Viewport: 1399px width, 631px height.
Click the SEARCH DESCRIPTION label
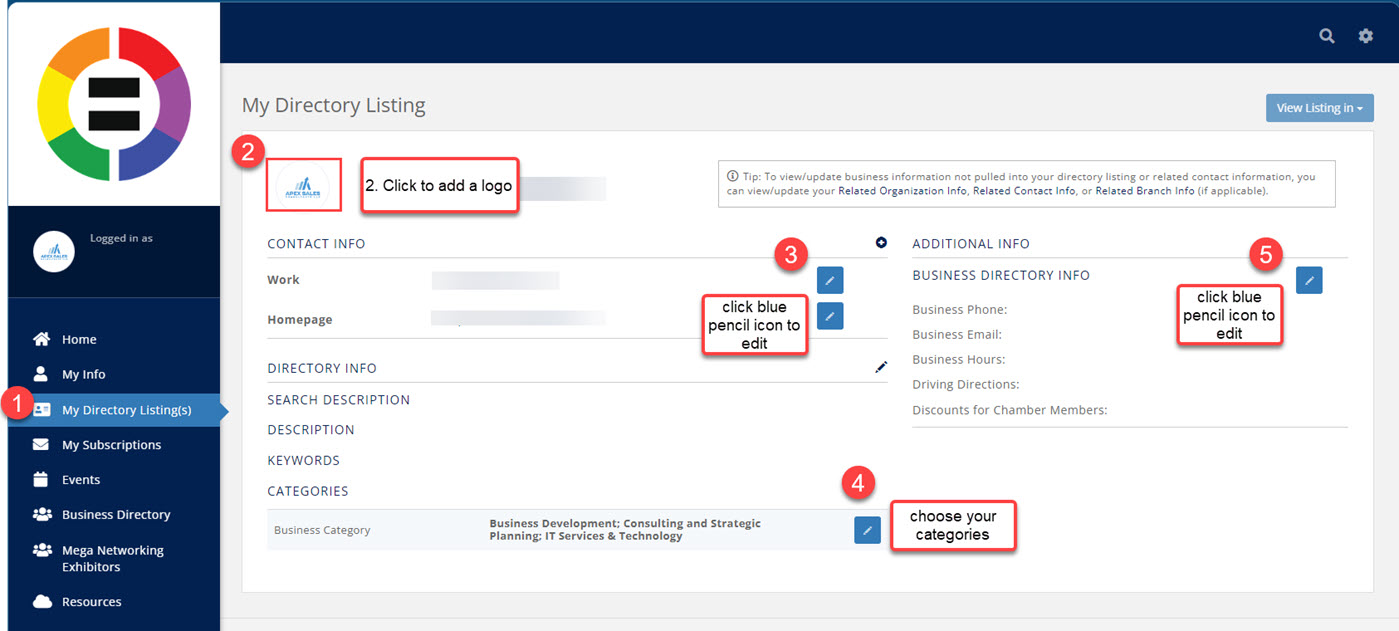(339, 400)
